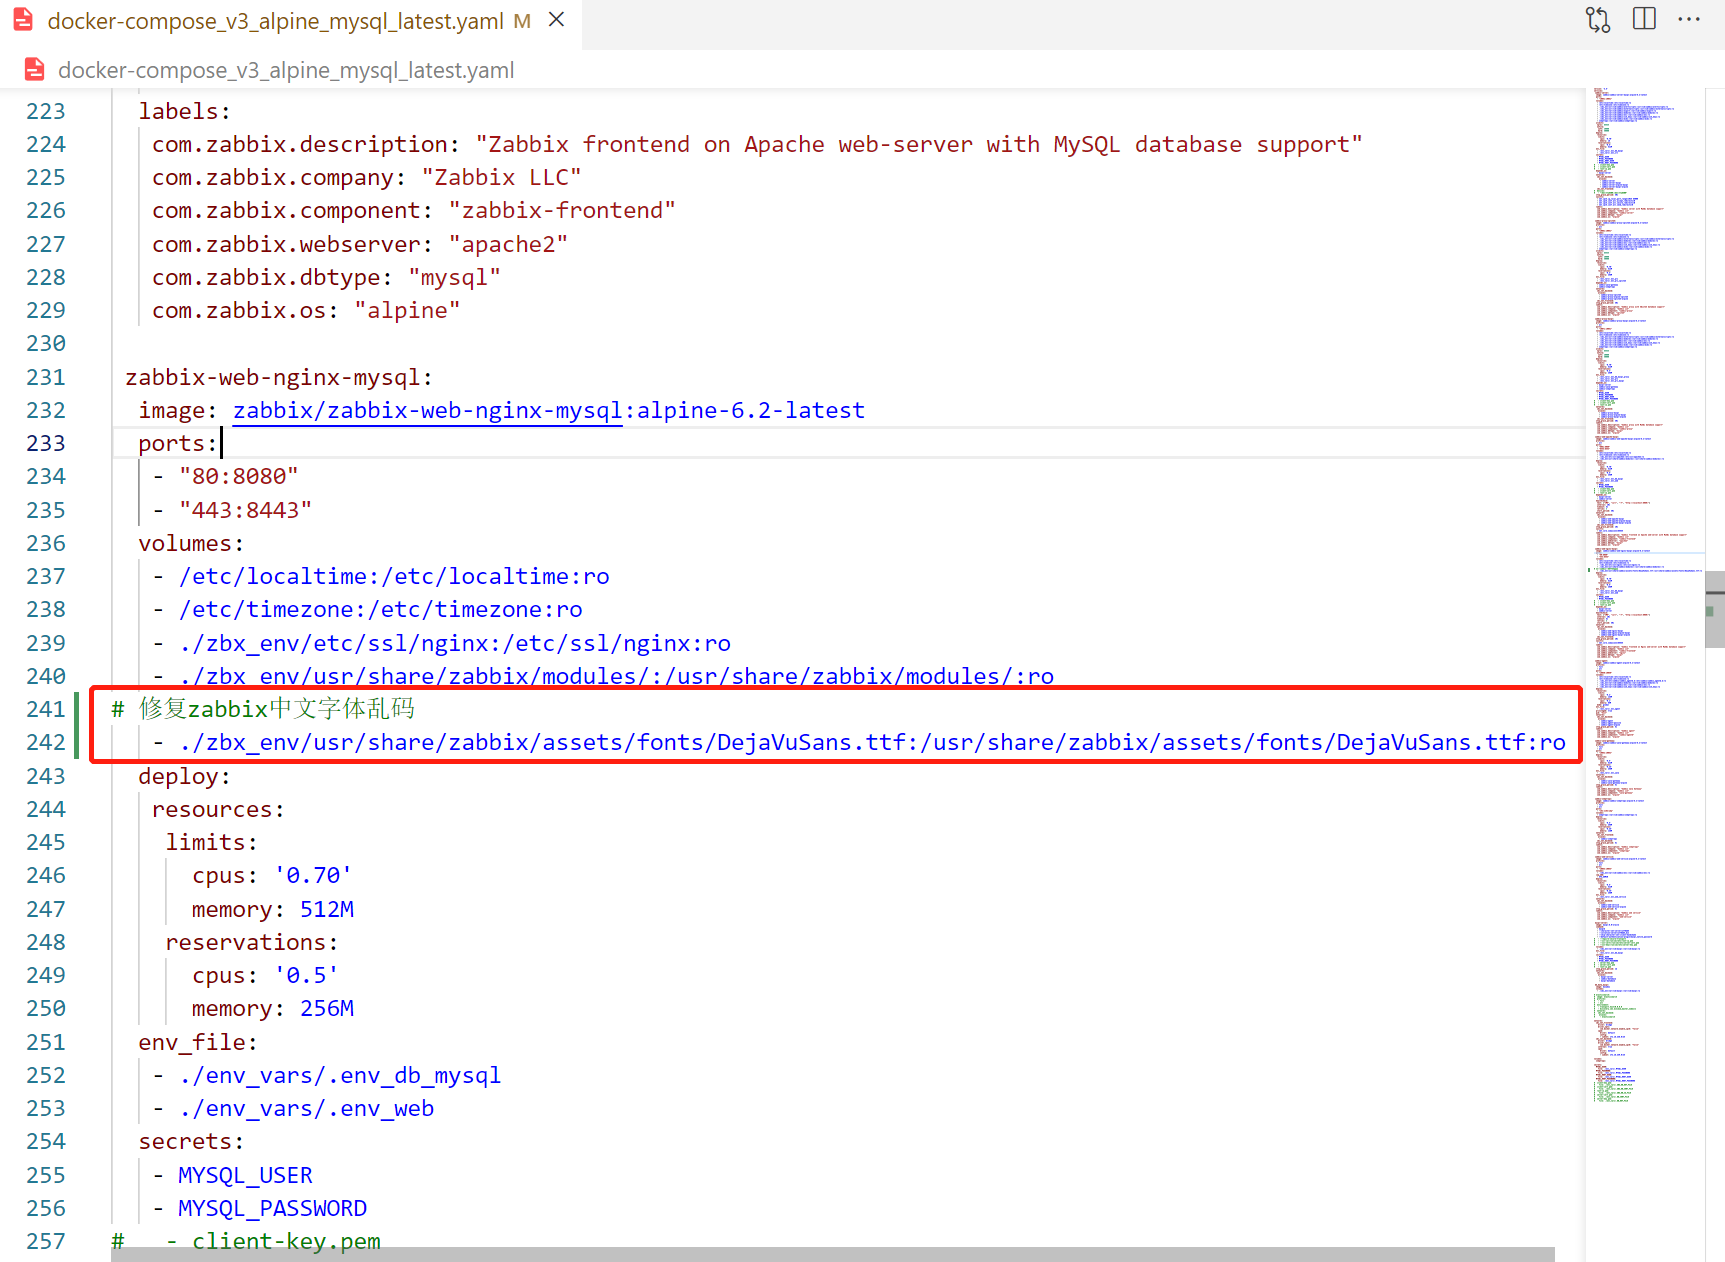1725x1262 pixels.
Task: Click "Zabbix LLC" company value
Action: point(502,177)
